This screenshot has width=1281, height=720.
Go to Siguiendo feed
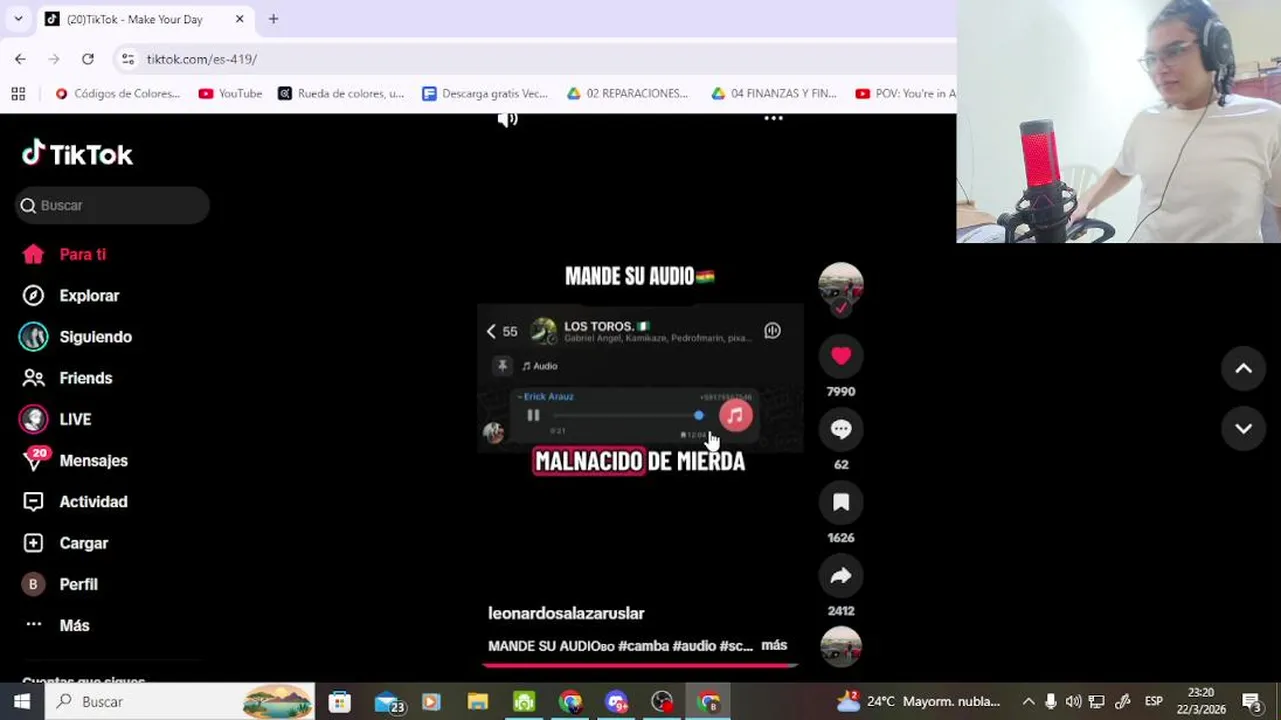coord(76,337)
